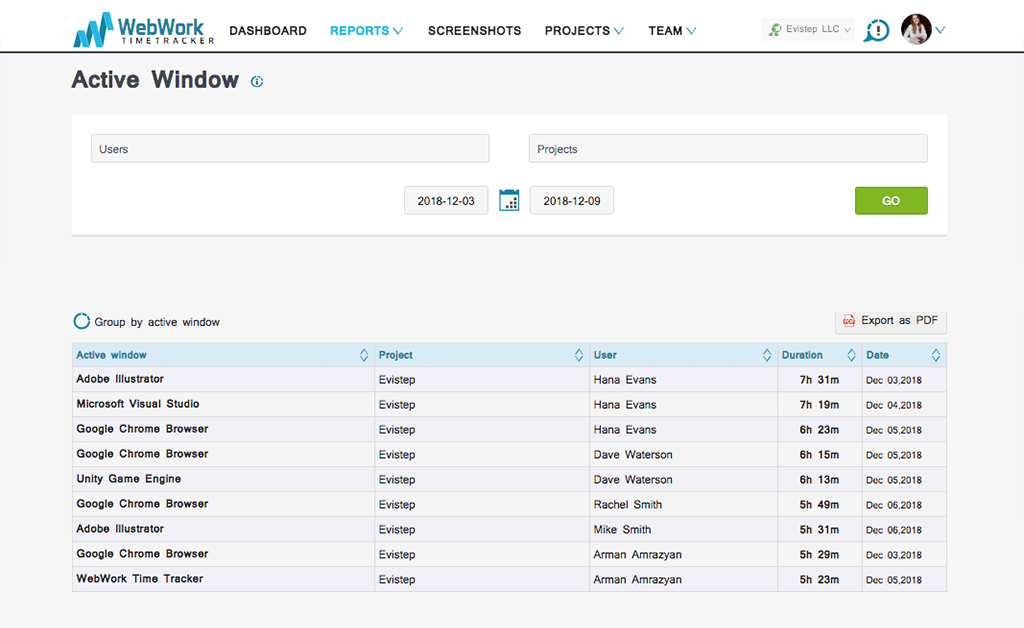Open the calendar date picker icon

[509, 200]
